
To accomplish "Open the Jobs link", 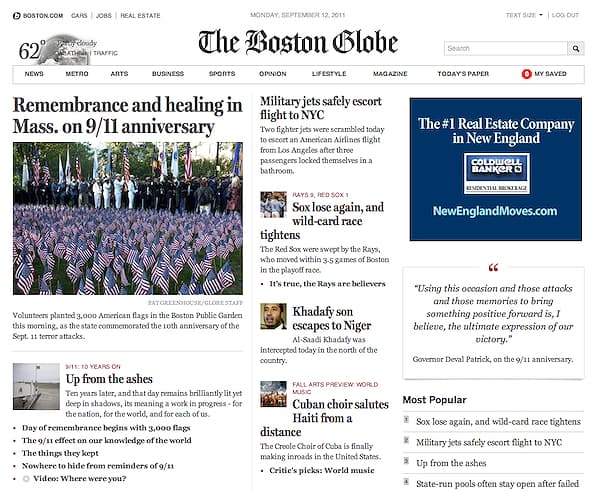I will point(104,16).
